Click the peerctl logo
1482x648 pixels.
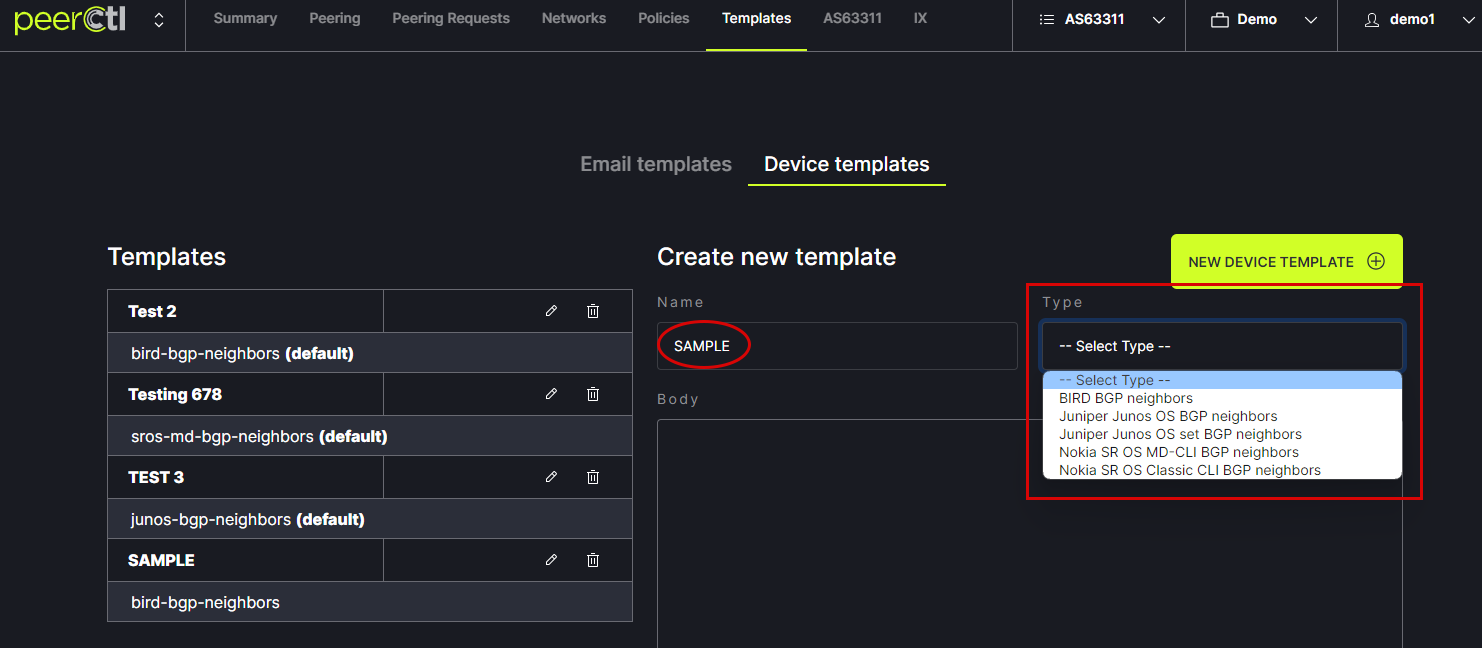[70, 20]
